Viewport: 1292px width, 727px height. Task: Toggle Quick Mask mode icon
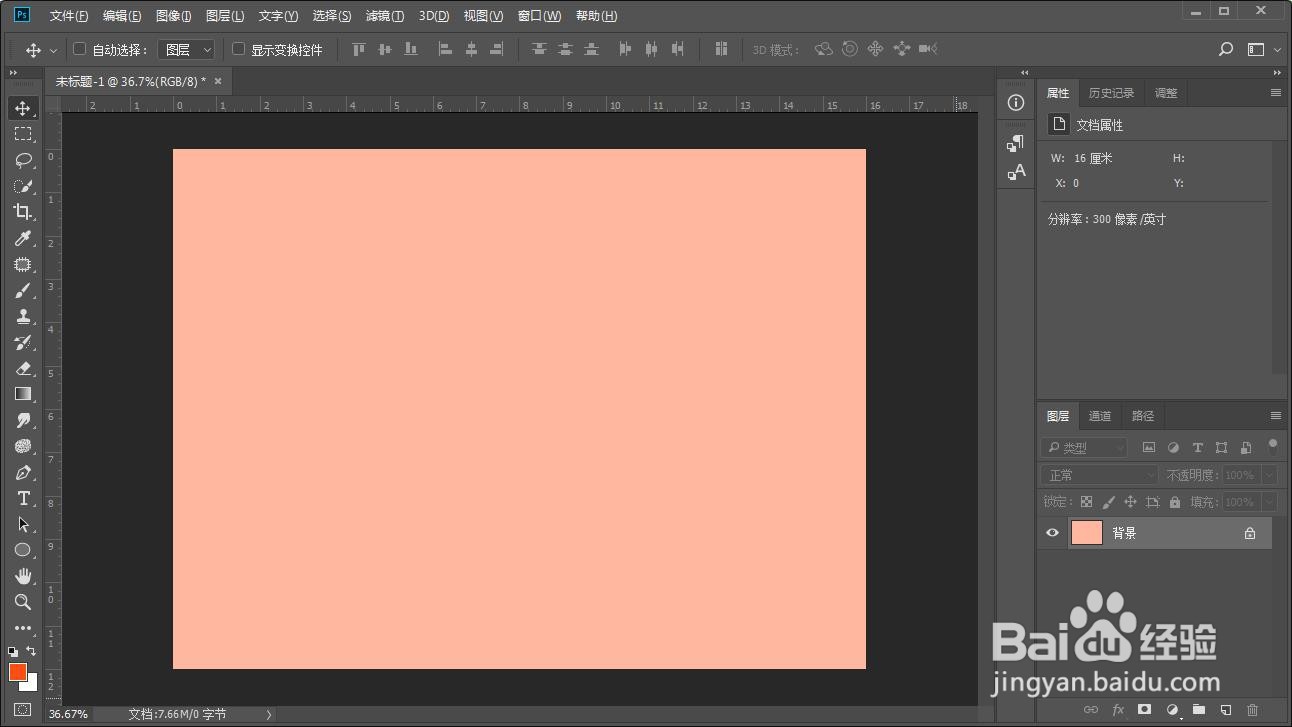point(23,709)
